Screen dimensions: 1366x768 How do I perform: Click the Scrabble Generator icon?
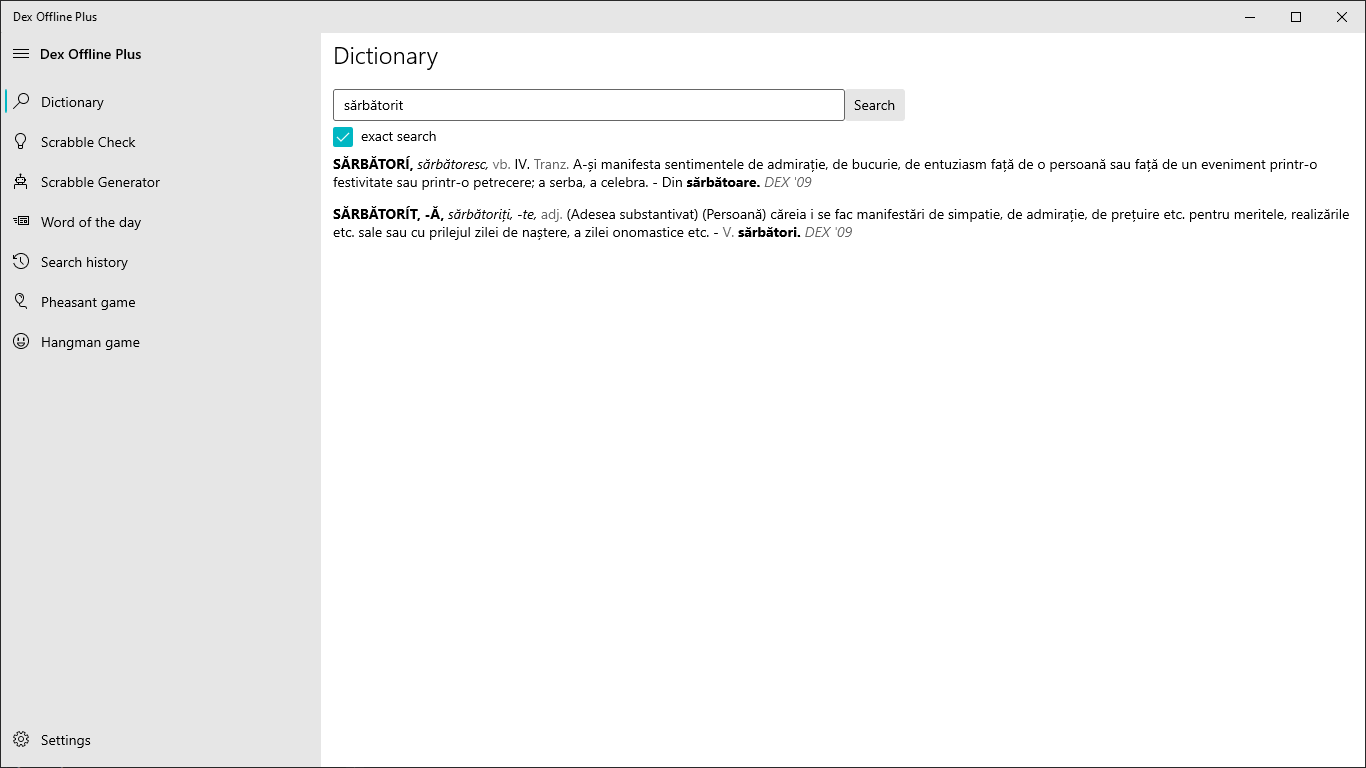tap(21, 182)
